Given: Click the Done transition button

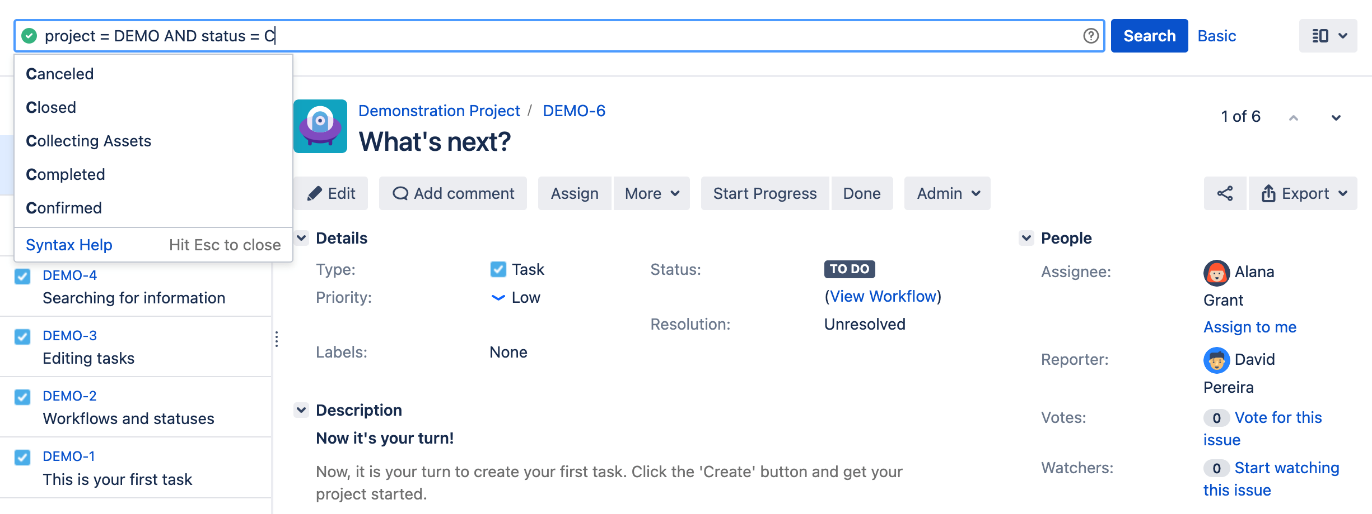Looking at the screenshot, I should [x=862, y=193].
